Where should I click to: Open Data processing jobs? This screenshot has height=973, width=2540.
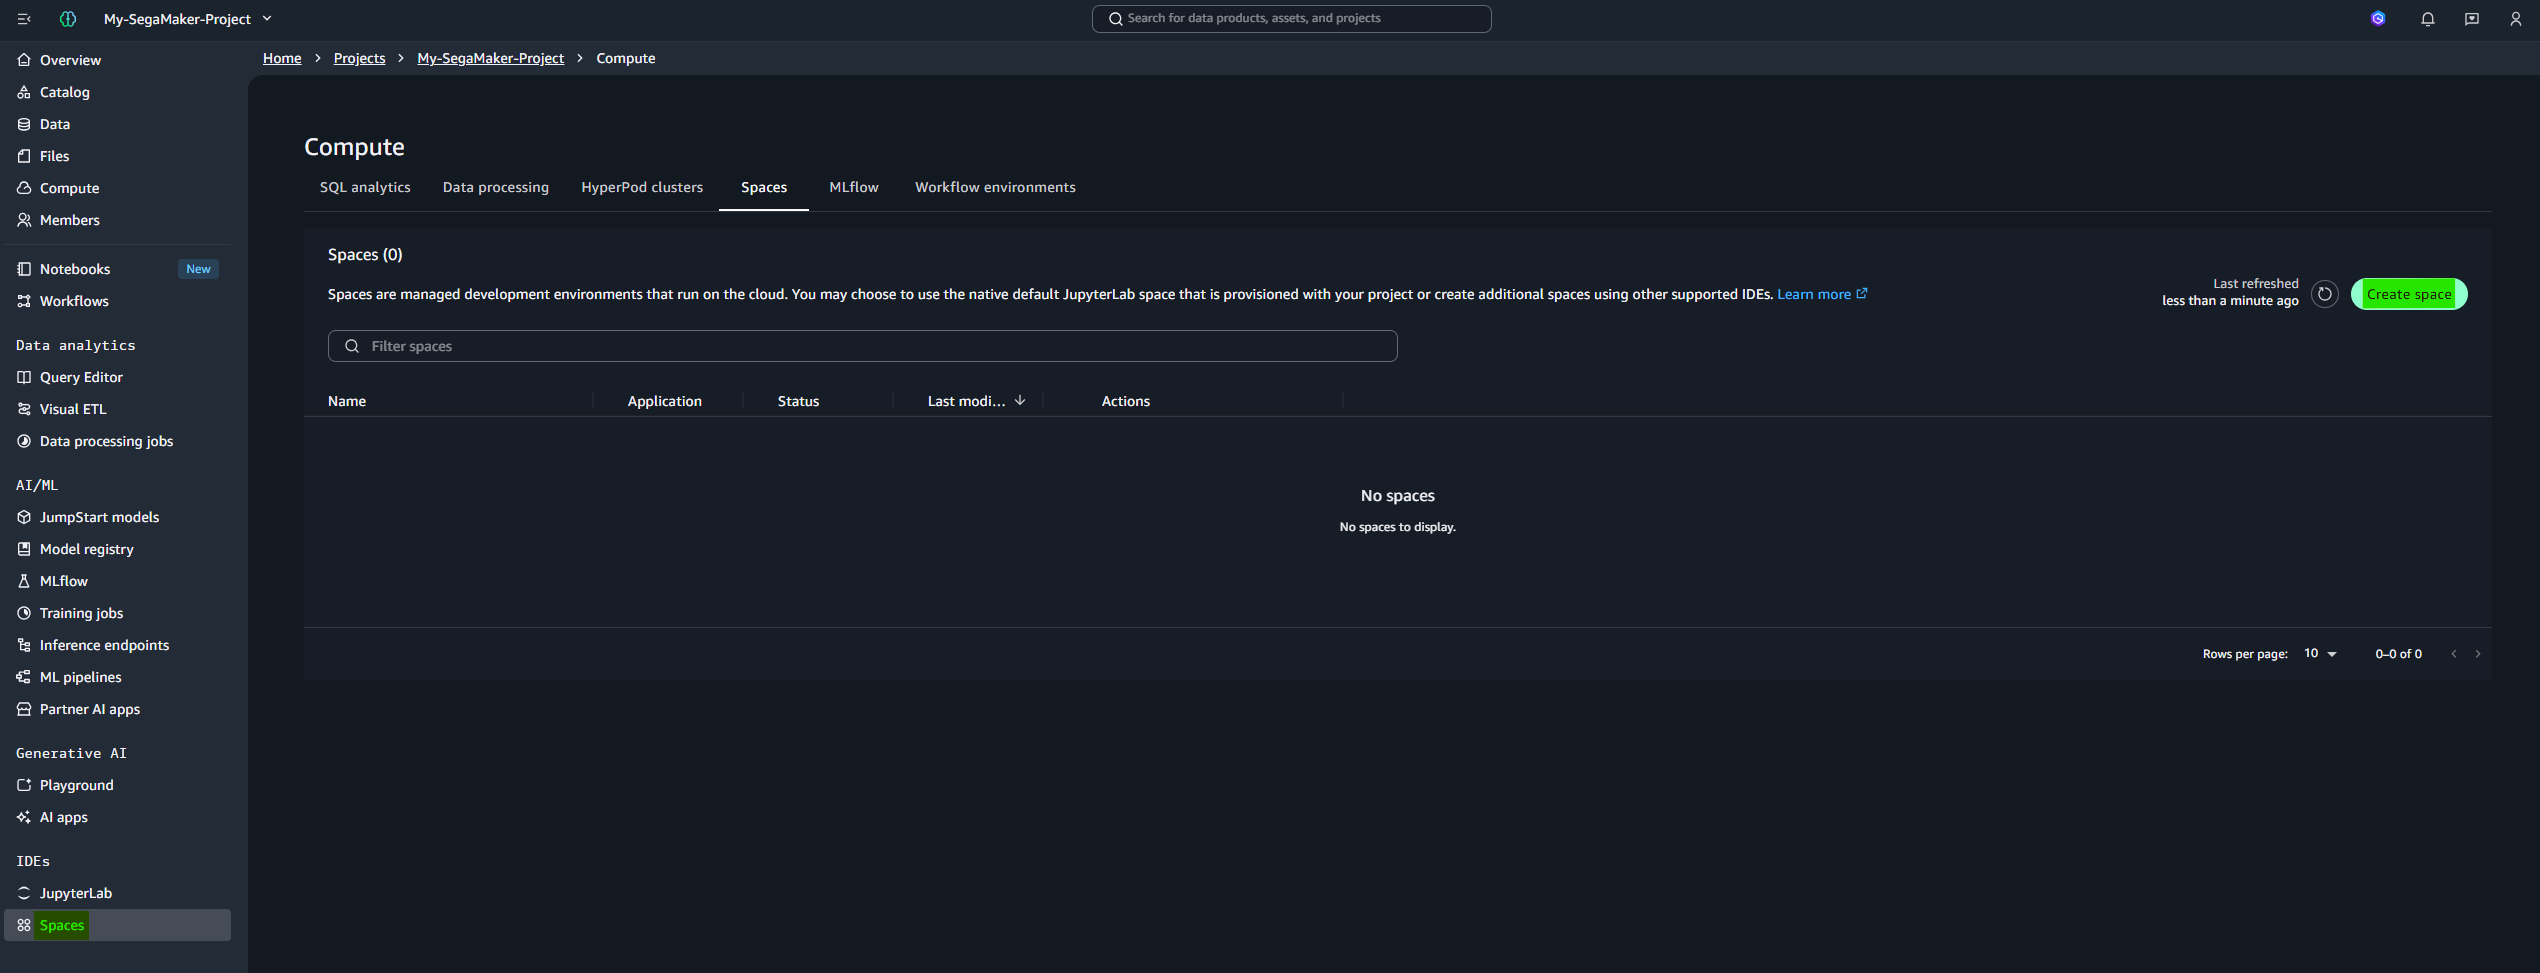118,441
